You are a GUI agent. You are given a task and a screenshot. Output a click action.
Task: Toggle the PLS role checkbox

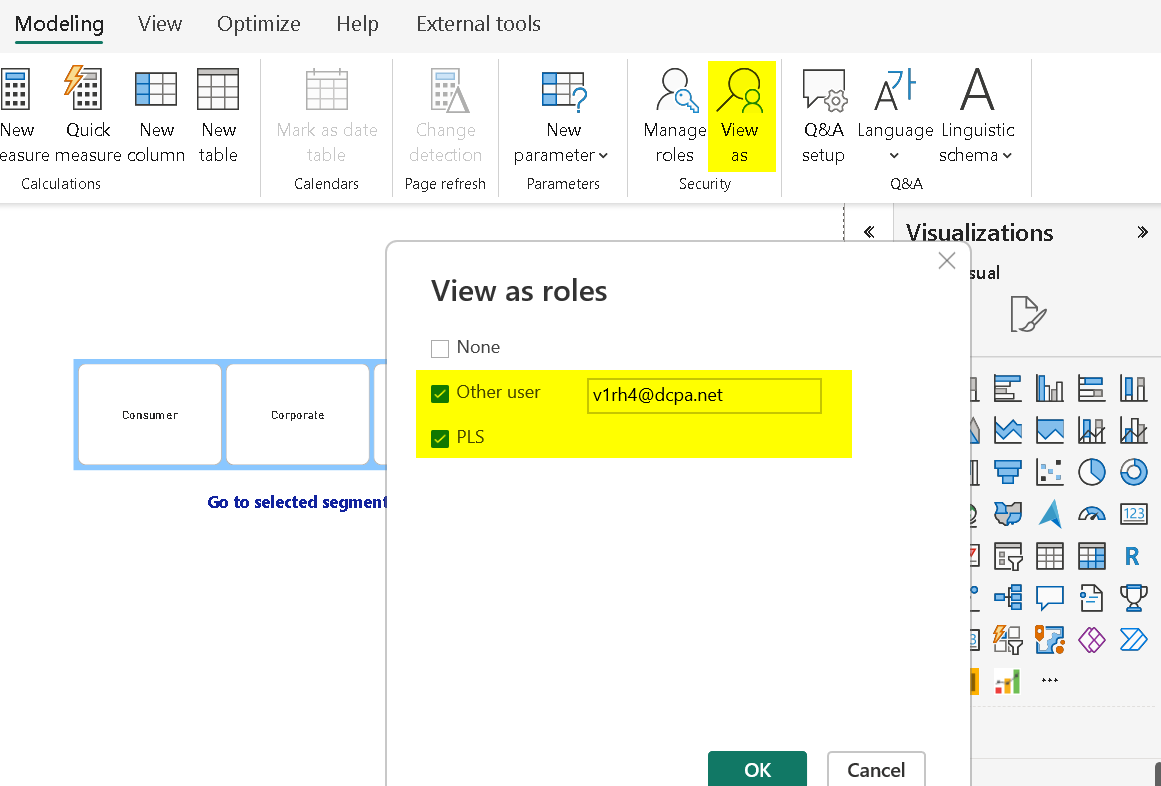pyautogui.click(x=440, y=438)
